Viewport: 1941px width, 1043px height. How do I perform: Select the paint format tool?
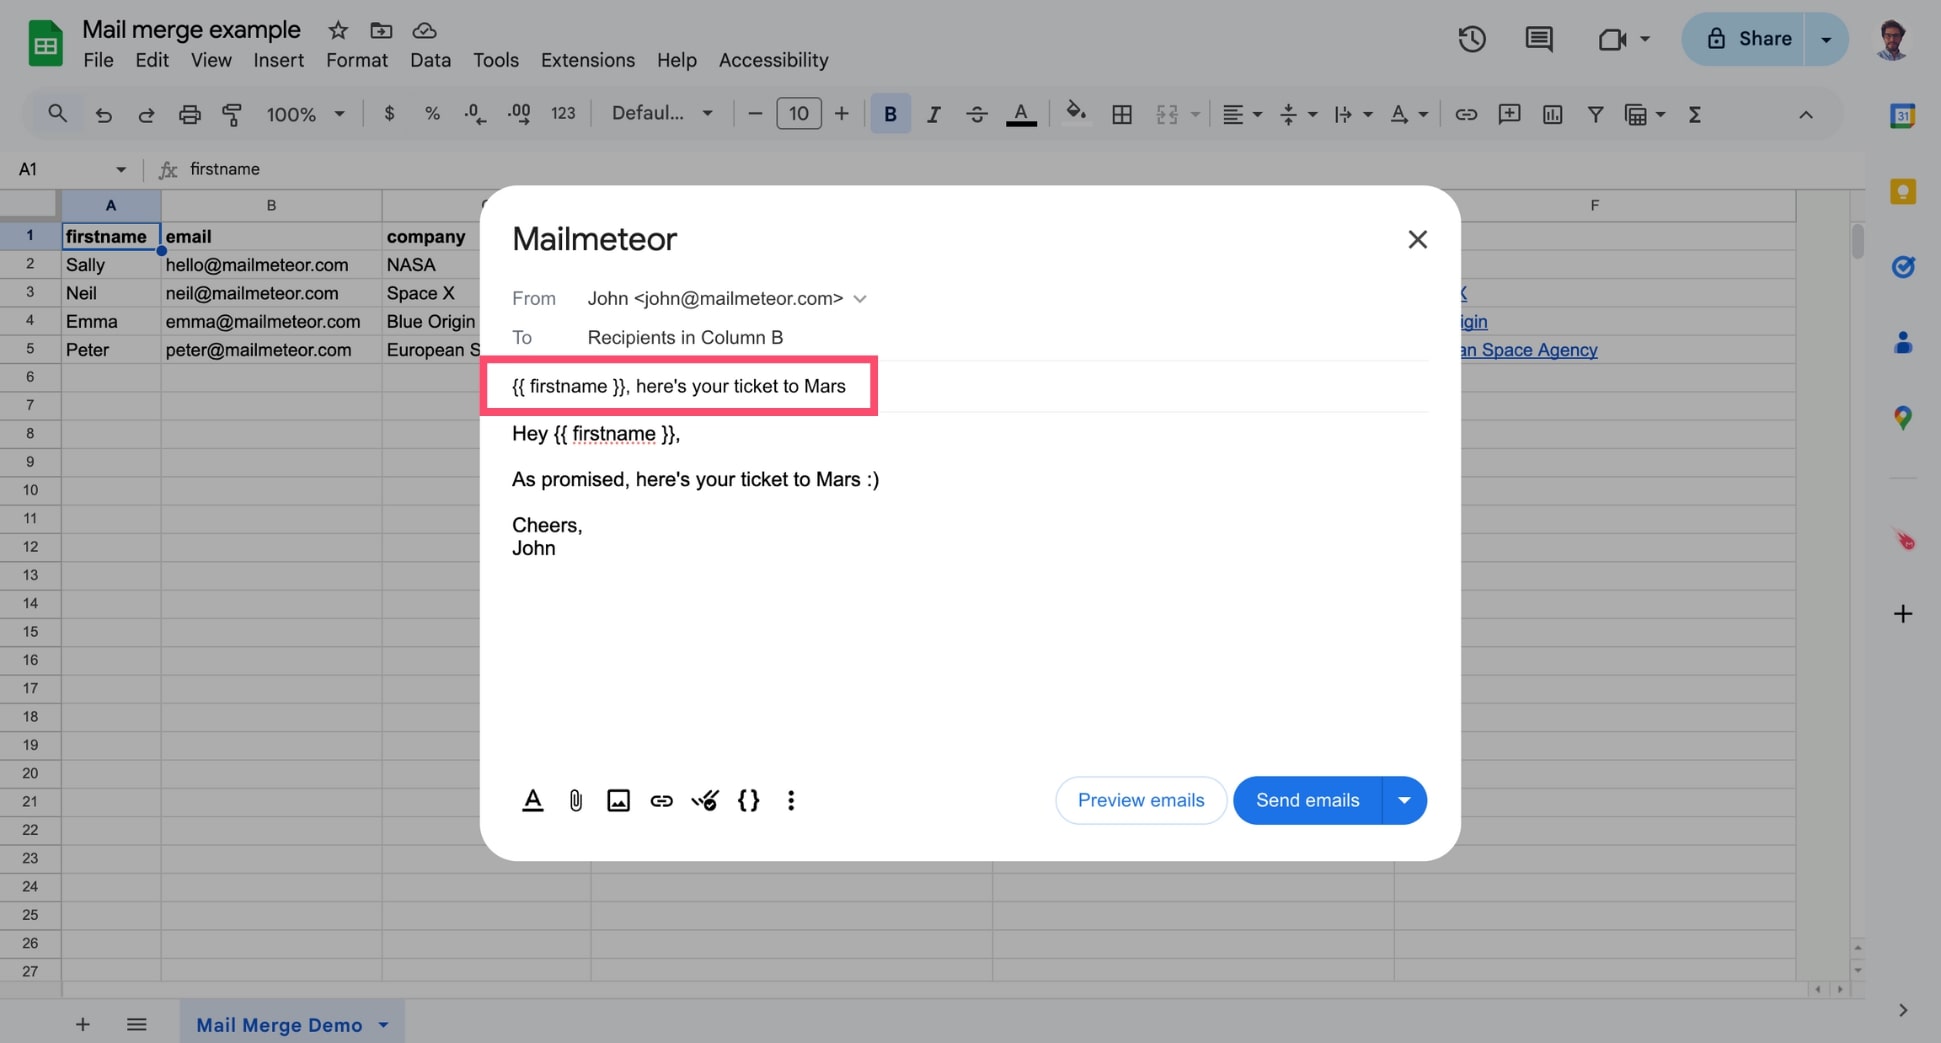click(x=232, y=115)
